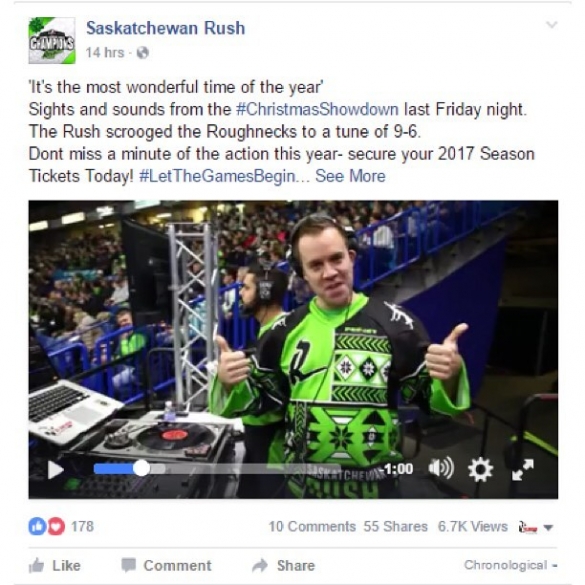Mute the video volume speaker icon
The height and width of the screenshot is (585, 585).
[x=441, y=468]
